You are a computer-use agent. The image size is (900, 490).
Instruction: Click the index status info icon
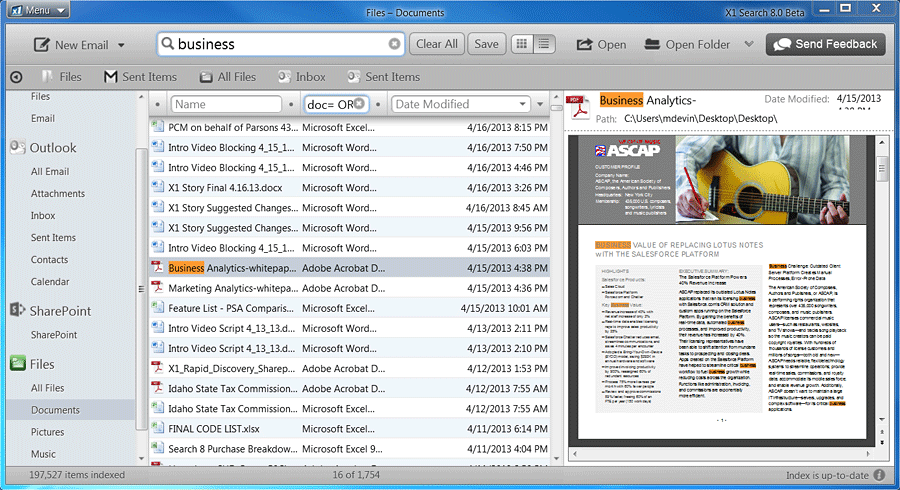pyautogui.click(x=879, y=475)
